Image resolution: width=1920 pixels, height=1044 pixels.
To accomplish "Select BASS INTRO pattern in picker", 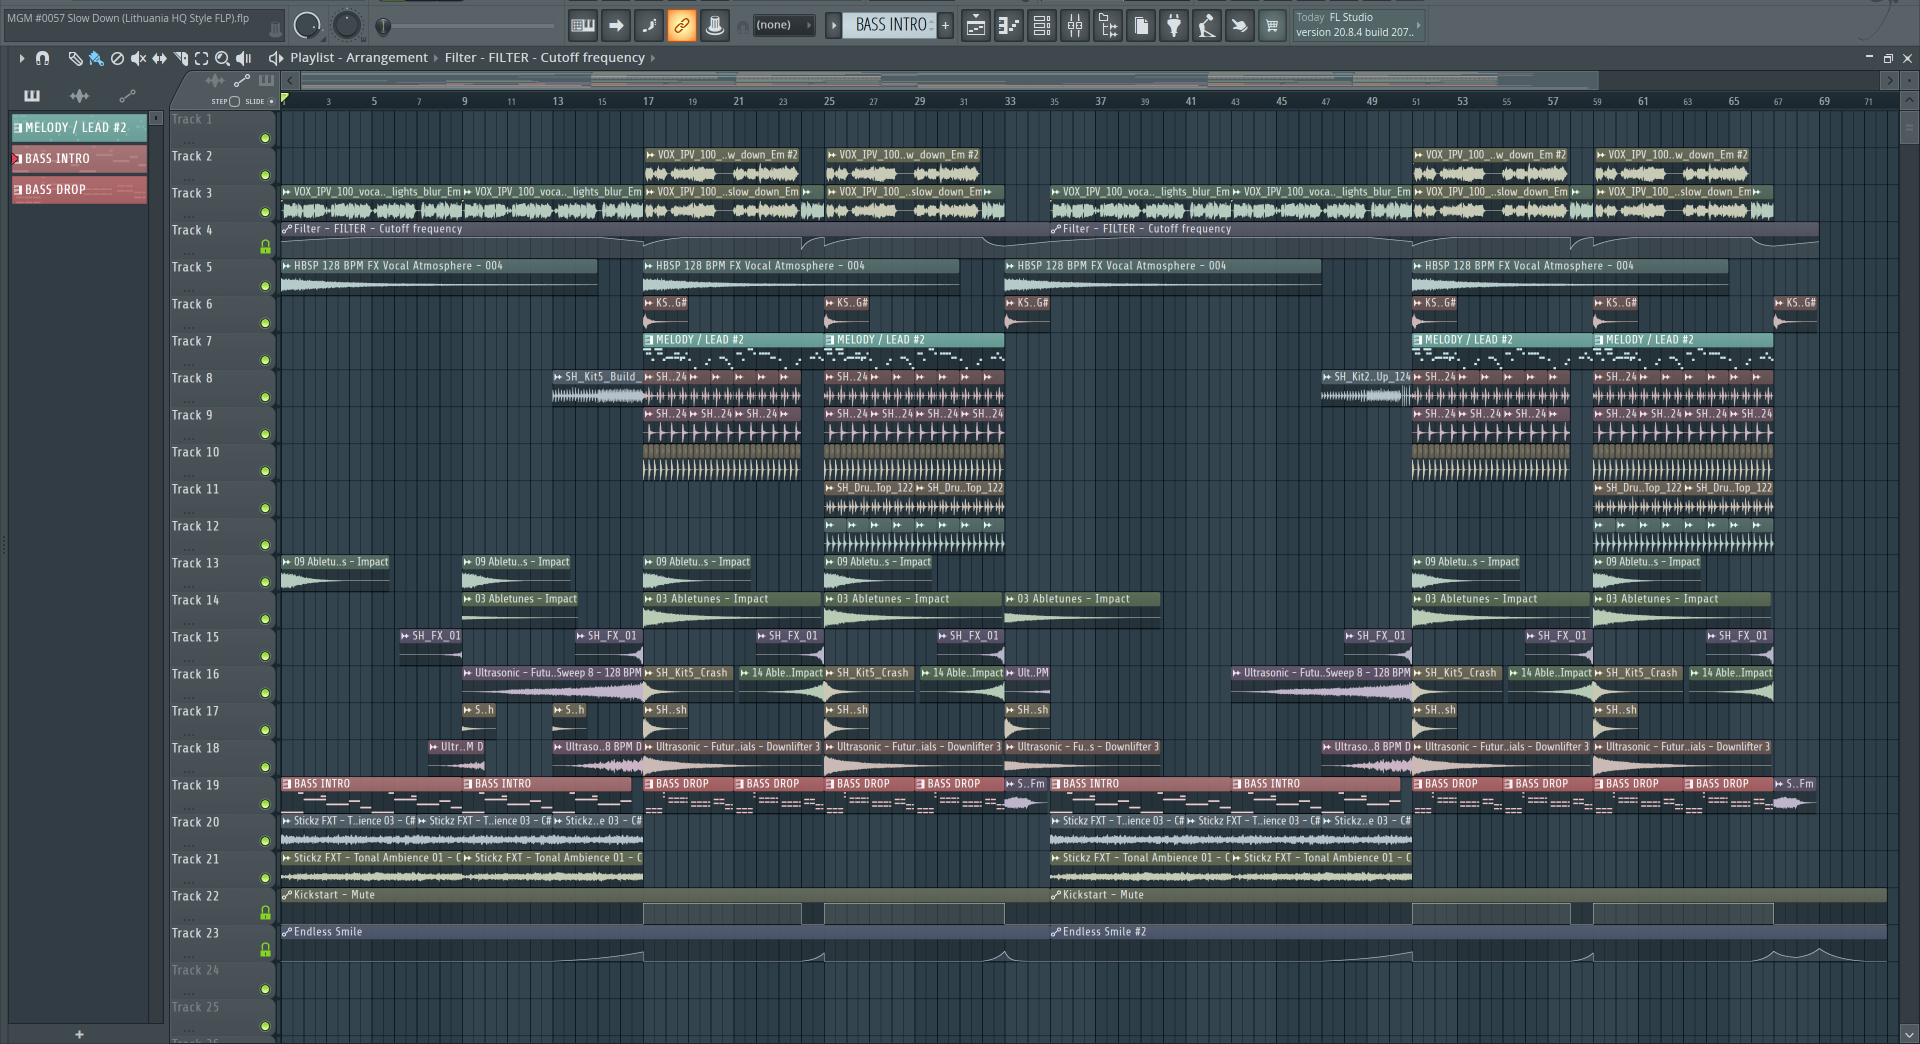I will point(79,159).
